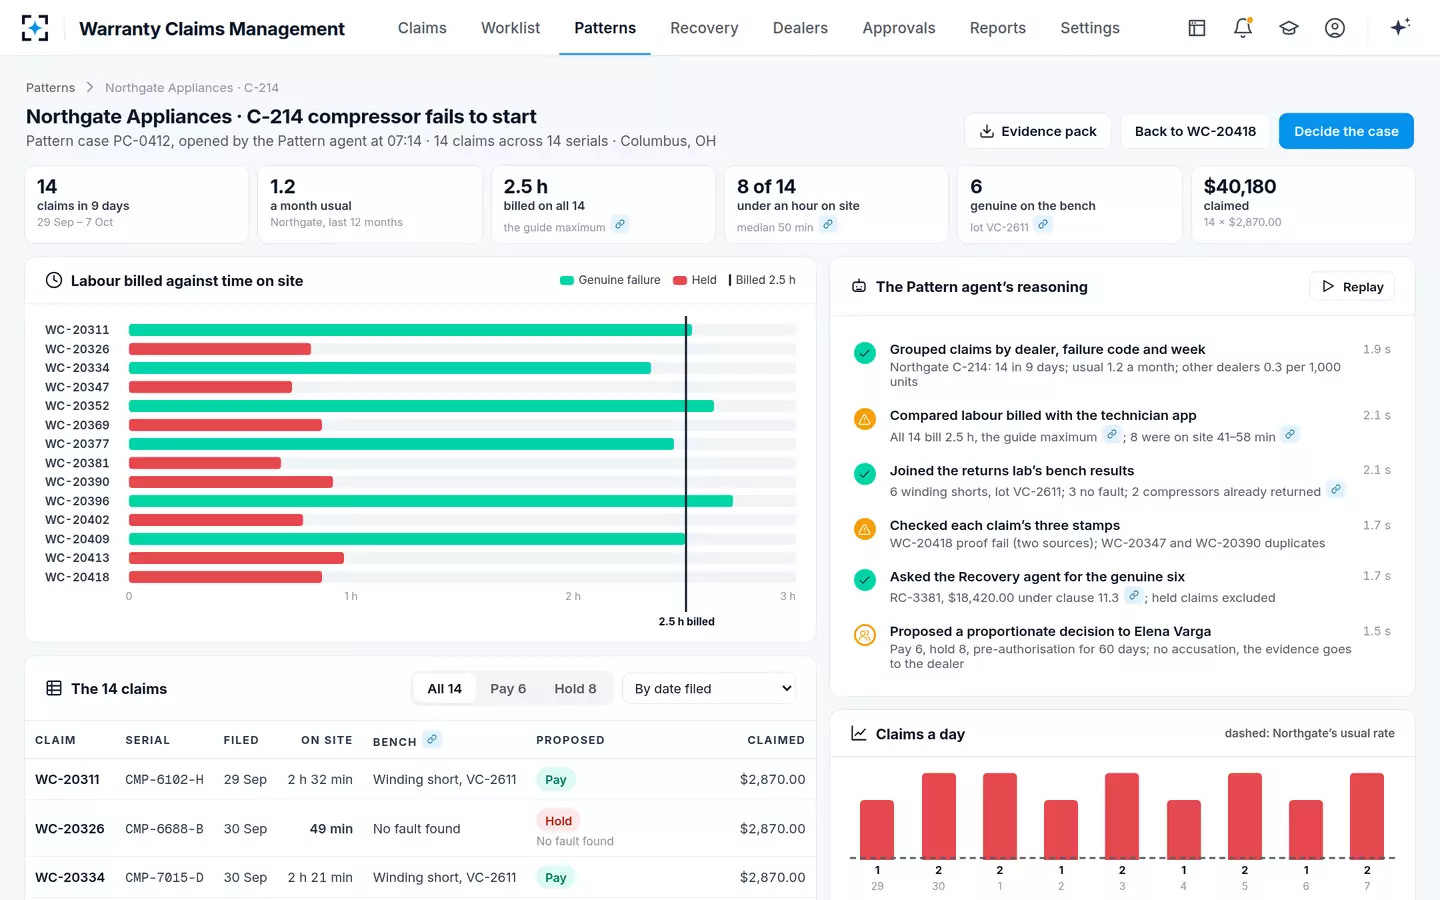Image resolution: width=1440 pixels, height=900 pixels.
Task: Open the Approvals tab
Action: [x=899, y=28]
